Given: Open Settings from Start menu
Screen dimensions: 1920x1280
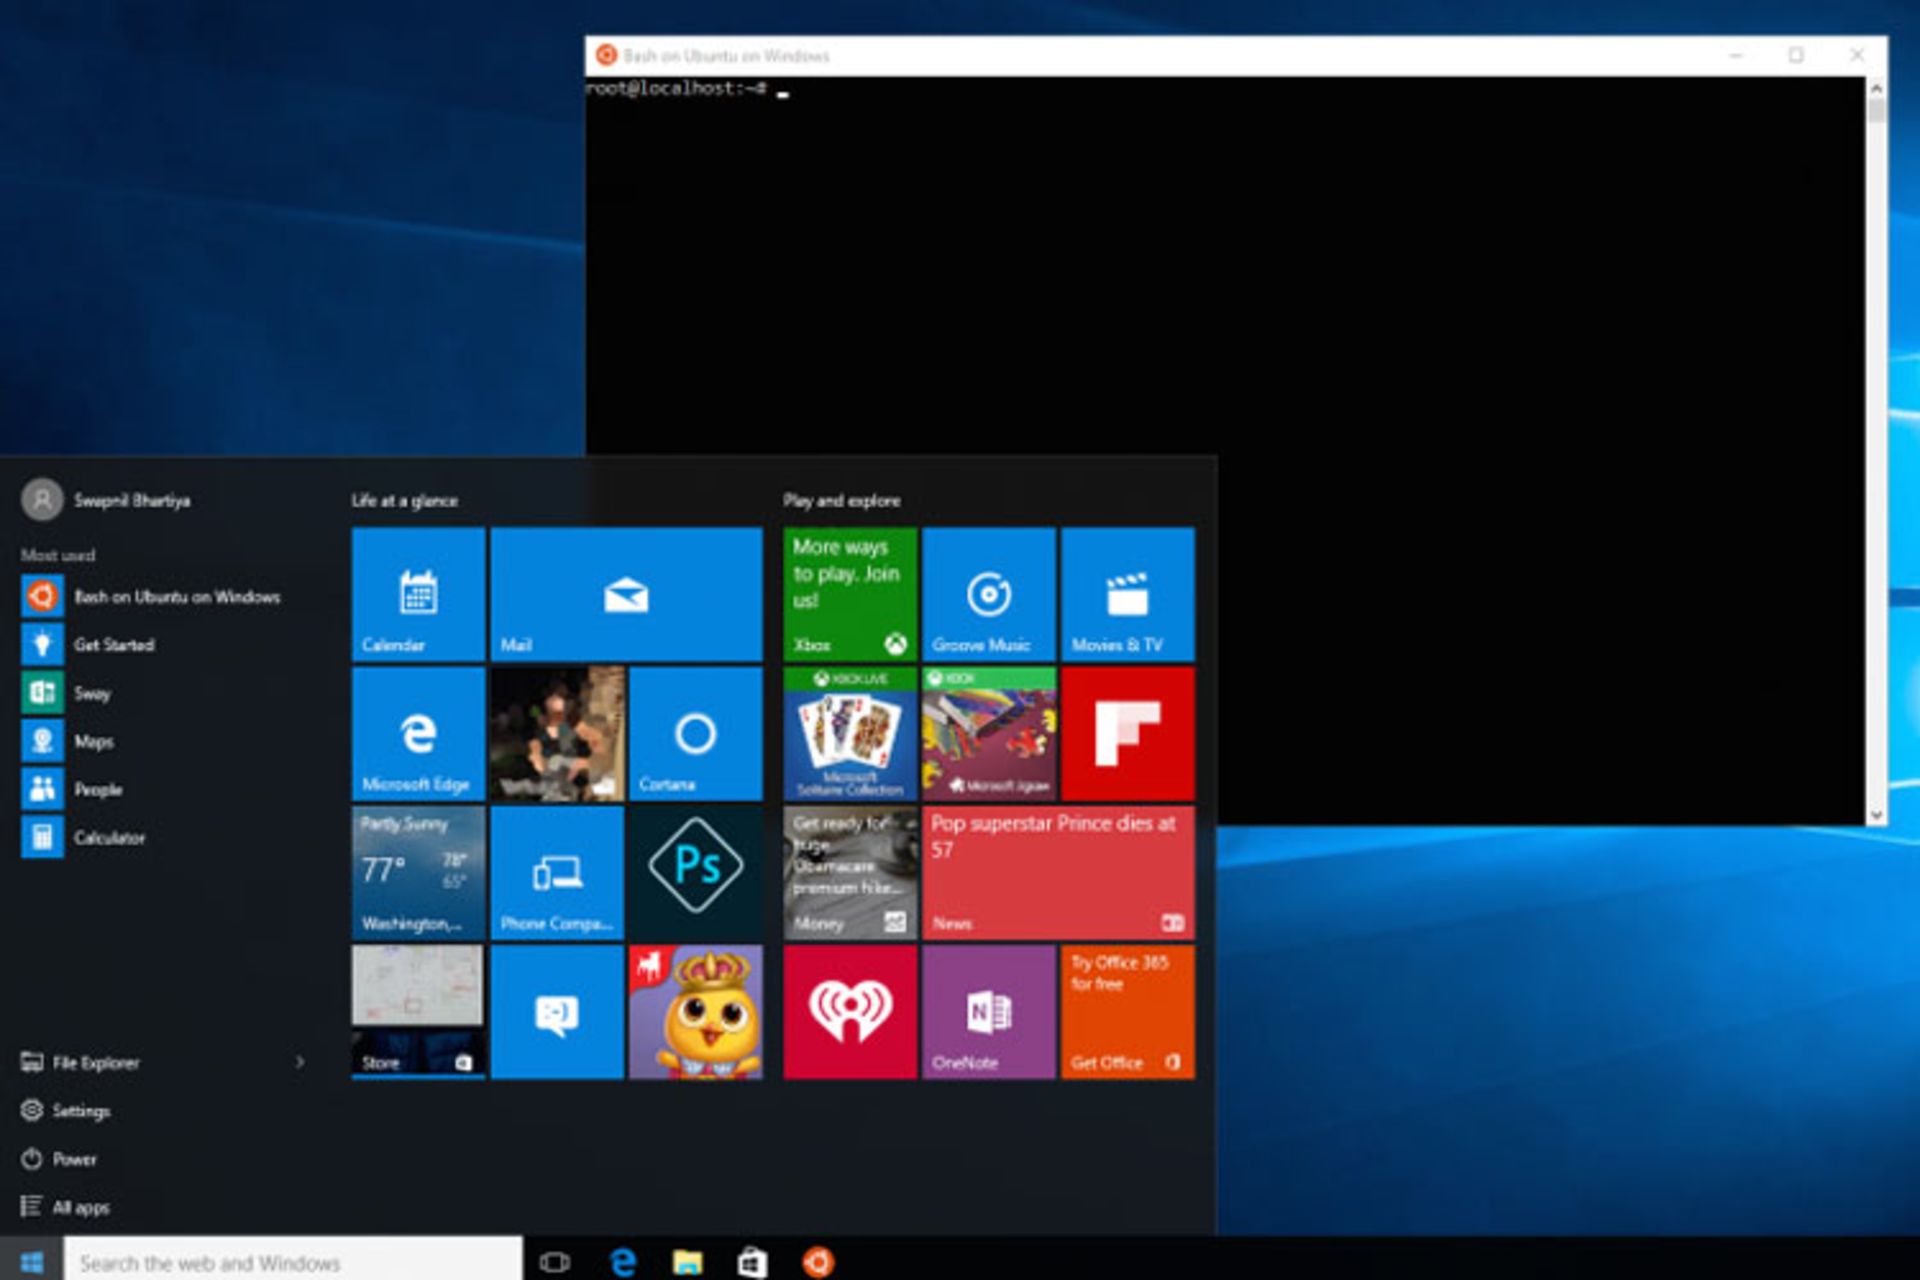Looking at the screenshot, I should tap(66, 1110).
